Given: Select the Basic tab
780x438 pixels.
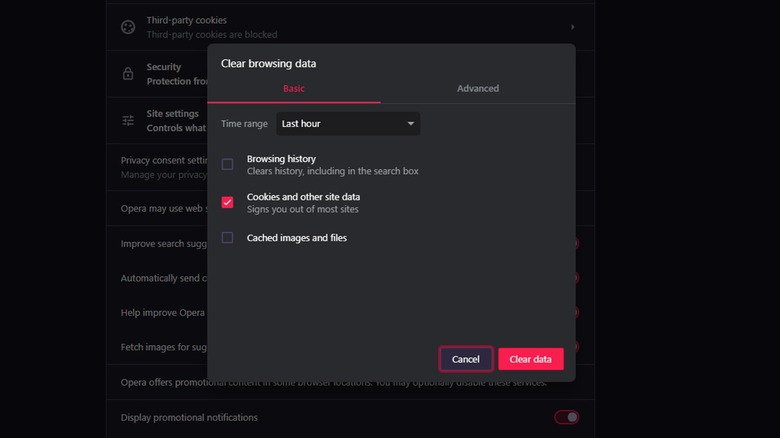Looking at the screenshot, I should pyautogui.click(x=294, y=89).
